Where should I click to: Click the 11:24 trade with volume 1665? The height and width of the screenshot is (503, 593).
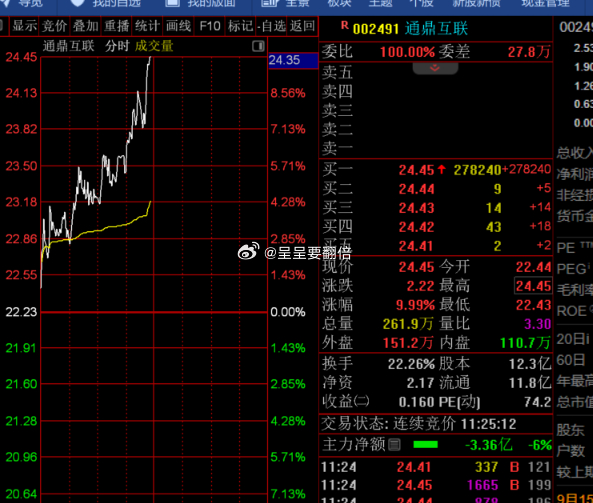click(436, 485)
